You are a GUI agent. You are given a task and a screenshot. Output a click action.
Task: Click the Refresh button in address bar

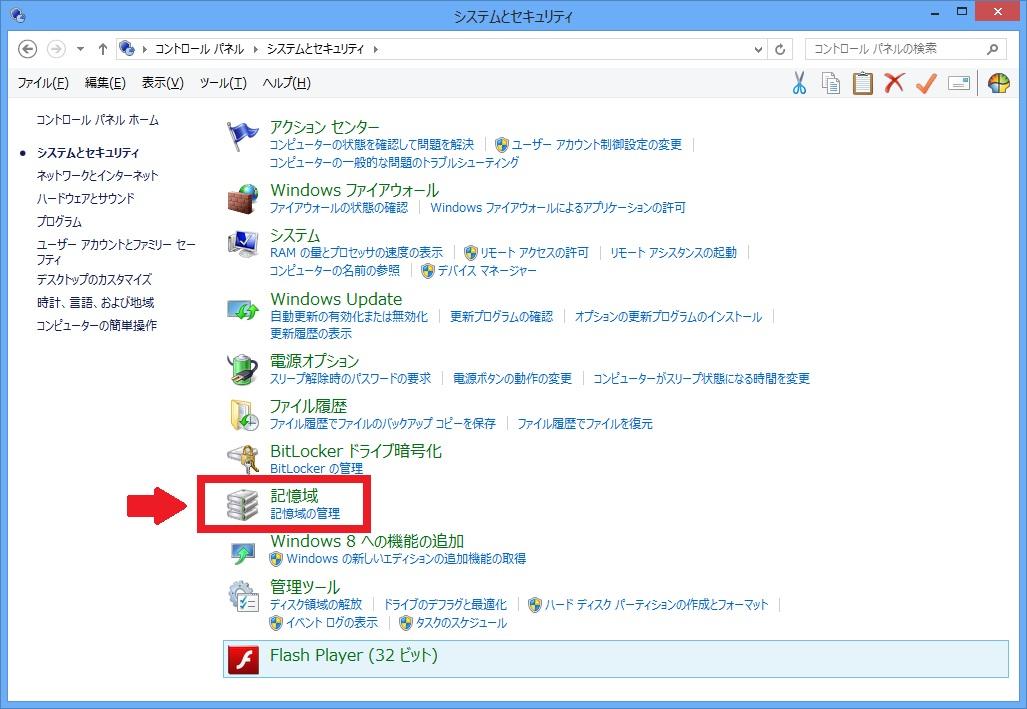[779, 49]
